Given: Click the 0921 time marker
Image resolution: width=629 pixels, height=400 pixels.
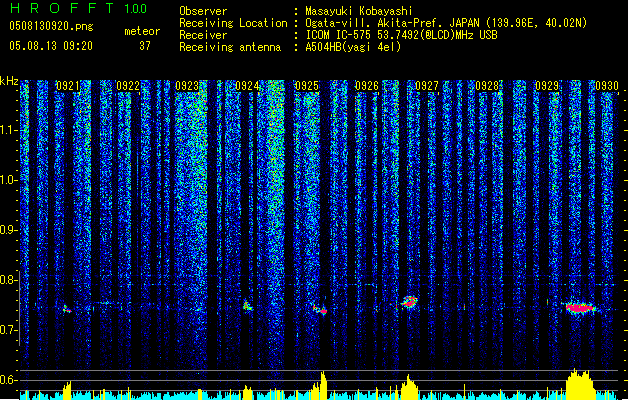Looking at the screenshot, I should click(67, 86).
